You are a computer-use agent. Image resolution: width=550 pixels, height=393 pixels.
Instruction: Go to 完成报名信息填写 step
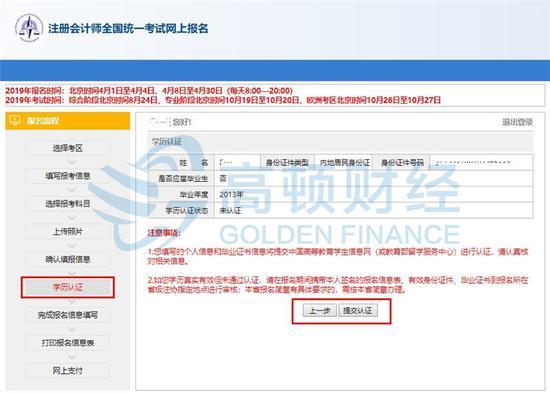click(x=67, y=315)
